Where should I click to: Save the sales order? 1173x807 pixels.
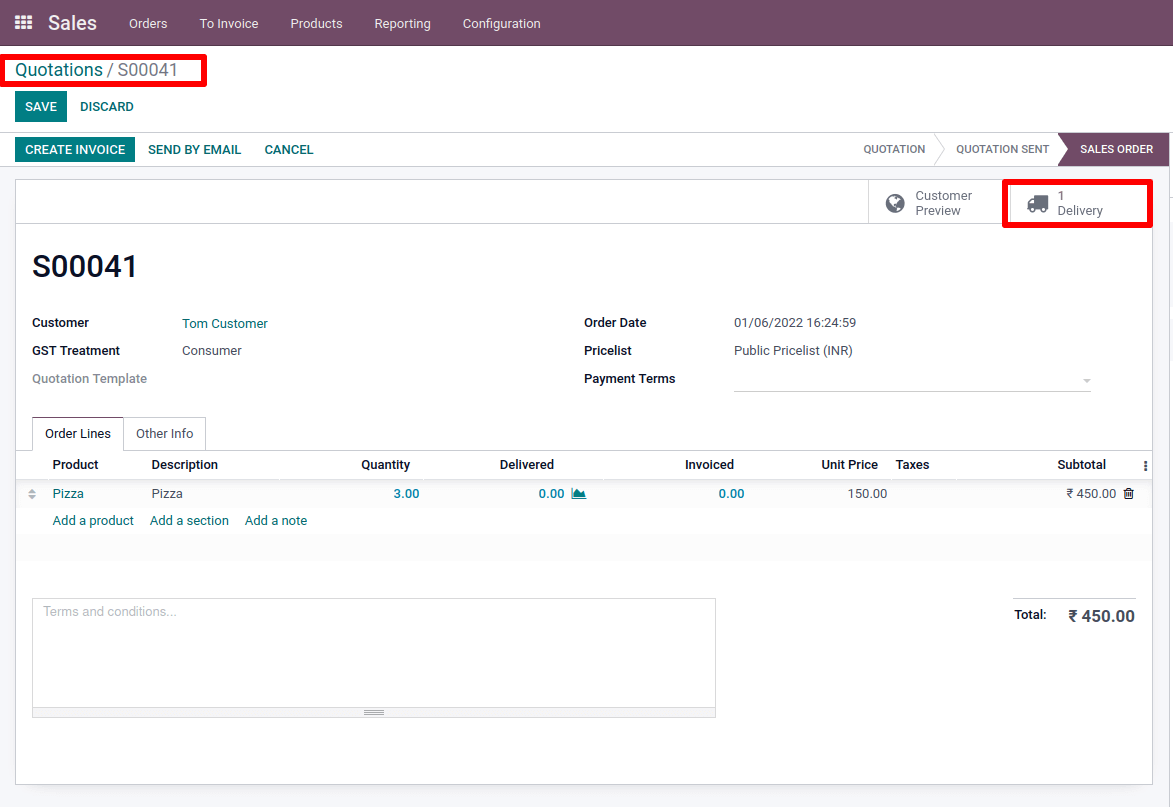pyautogui.click(x=41, y=107)
